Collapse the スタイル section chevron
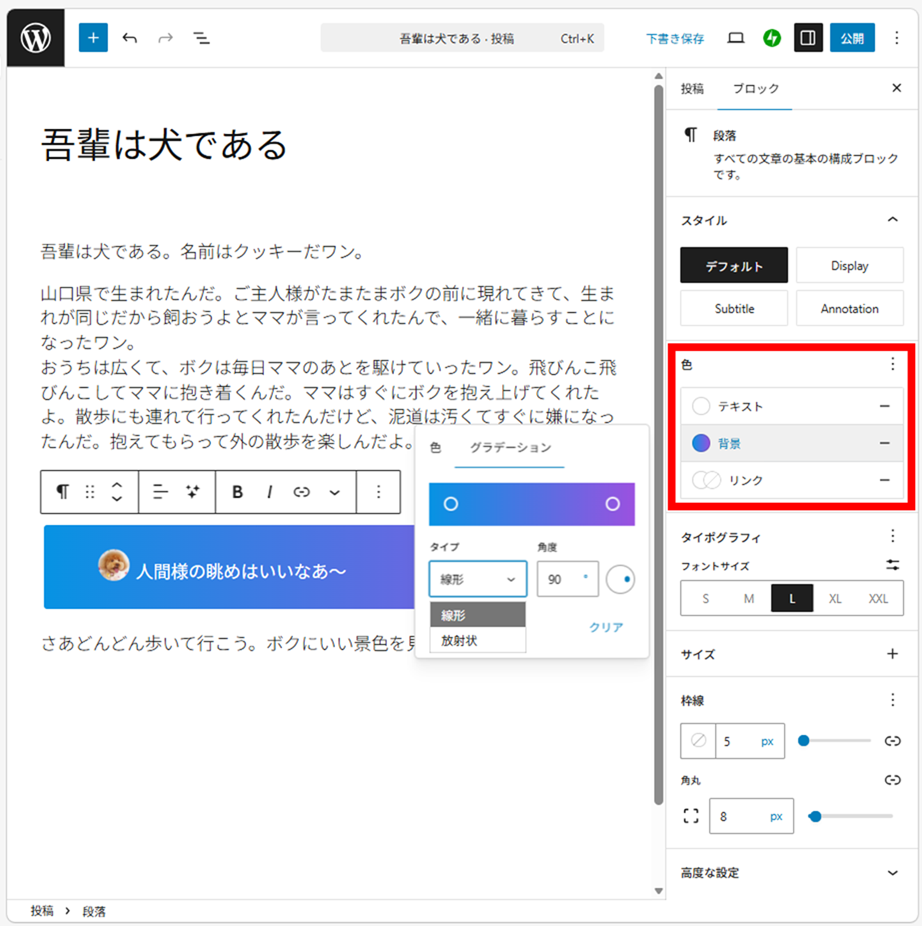This screenshot has height=926, width=922. (x=892, y=220)
